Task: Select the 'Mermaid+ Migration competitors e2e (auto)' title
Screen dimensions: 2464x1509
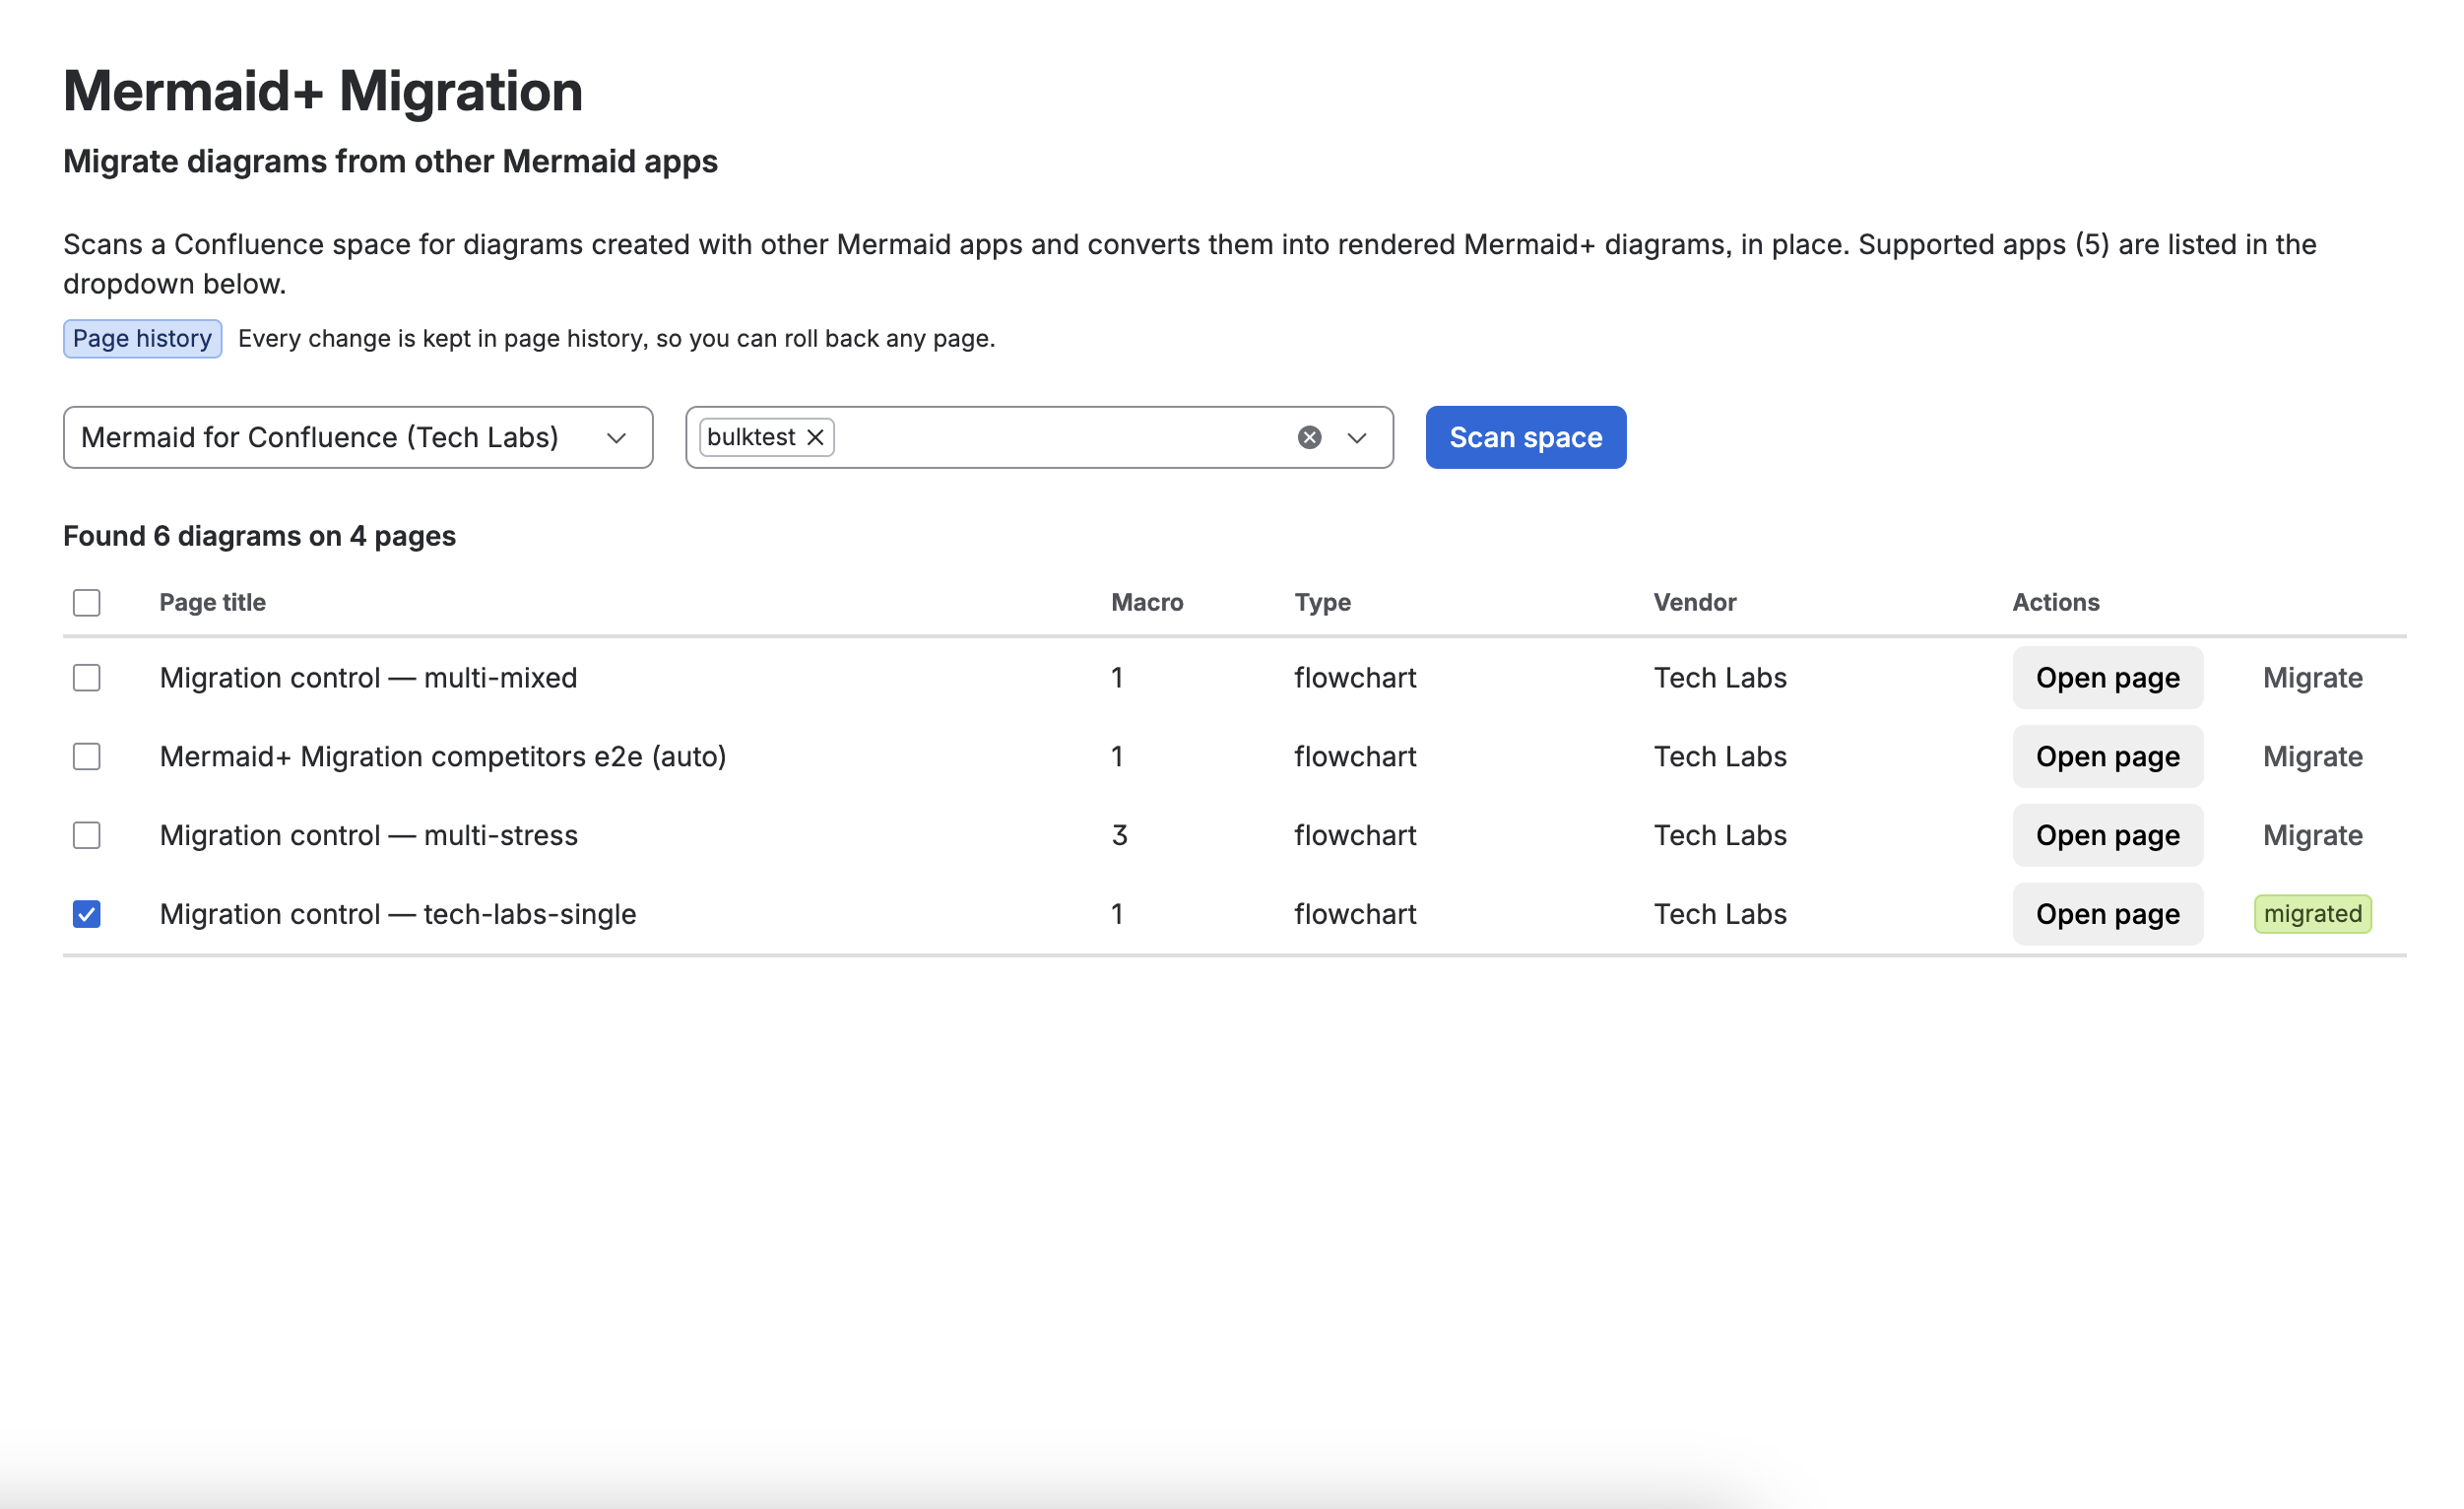Action: point(443,756)
